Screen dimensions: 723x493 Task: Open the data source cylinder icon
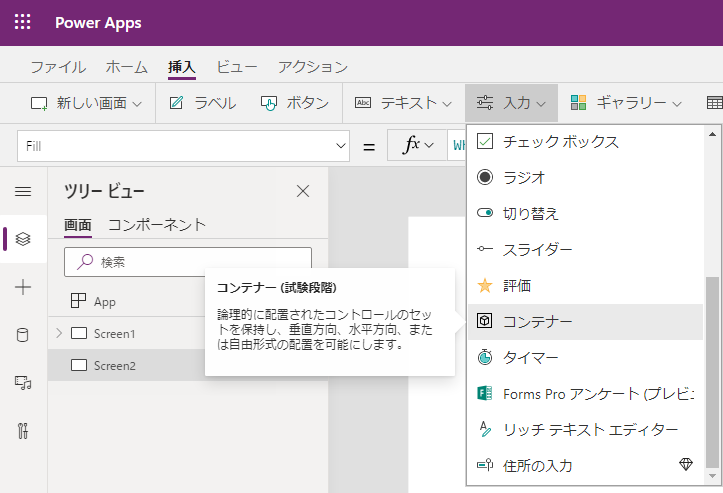pyautogui.click(x=23, y=335)
